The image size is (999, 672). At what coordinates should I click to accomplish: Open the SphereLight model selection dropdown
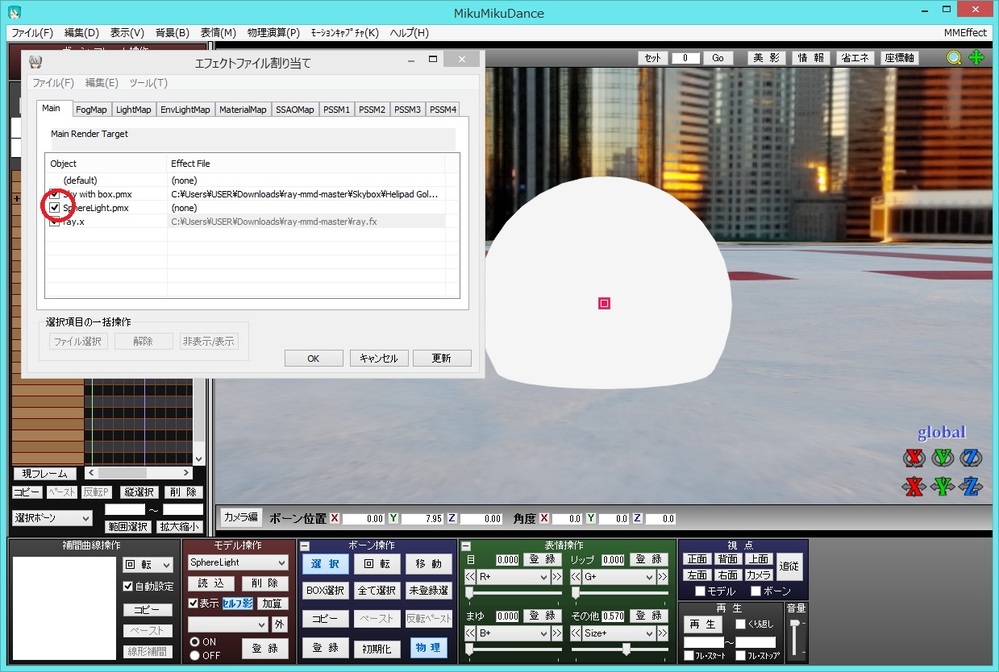coord(237,561)
